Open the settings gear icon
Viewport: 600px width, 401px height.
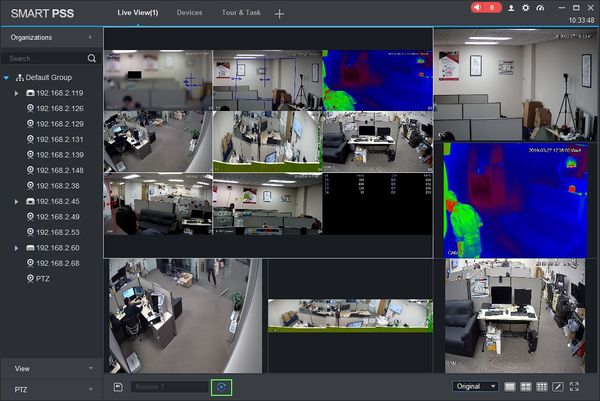pos(526,8)
